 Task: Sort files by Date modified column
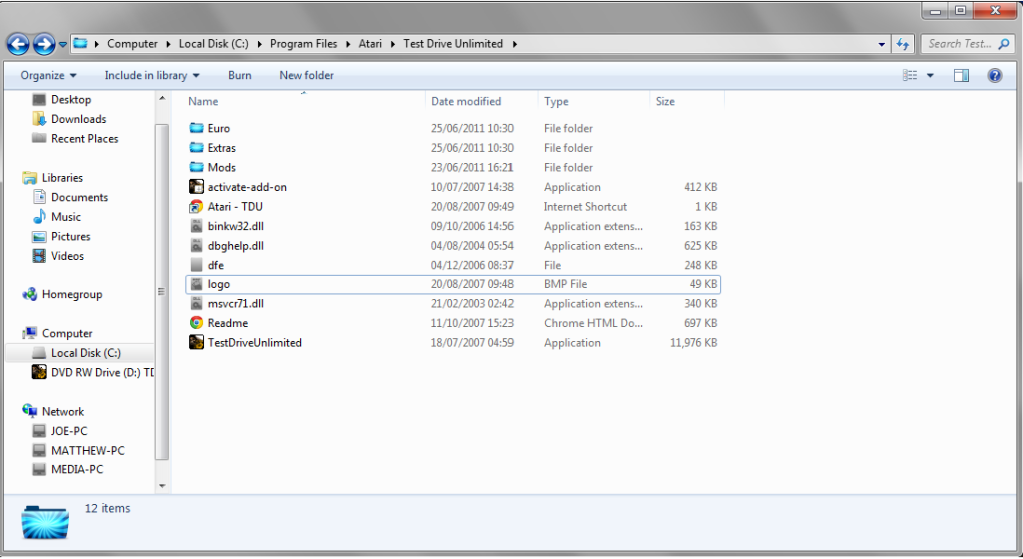(466, 101)
